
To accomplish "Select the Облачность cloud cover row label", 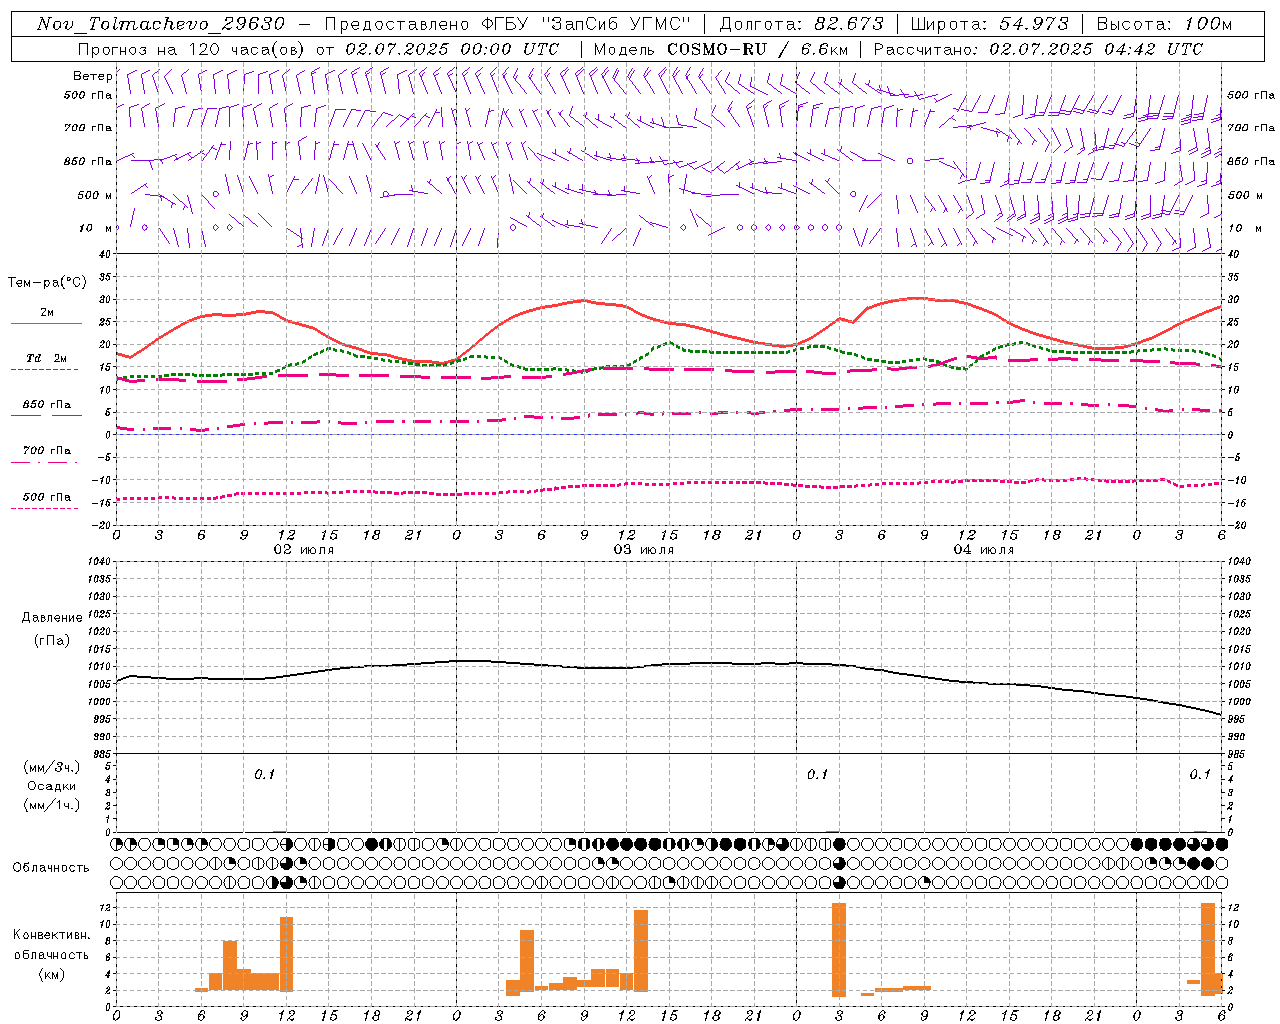I will pos(51,868).
